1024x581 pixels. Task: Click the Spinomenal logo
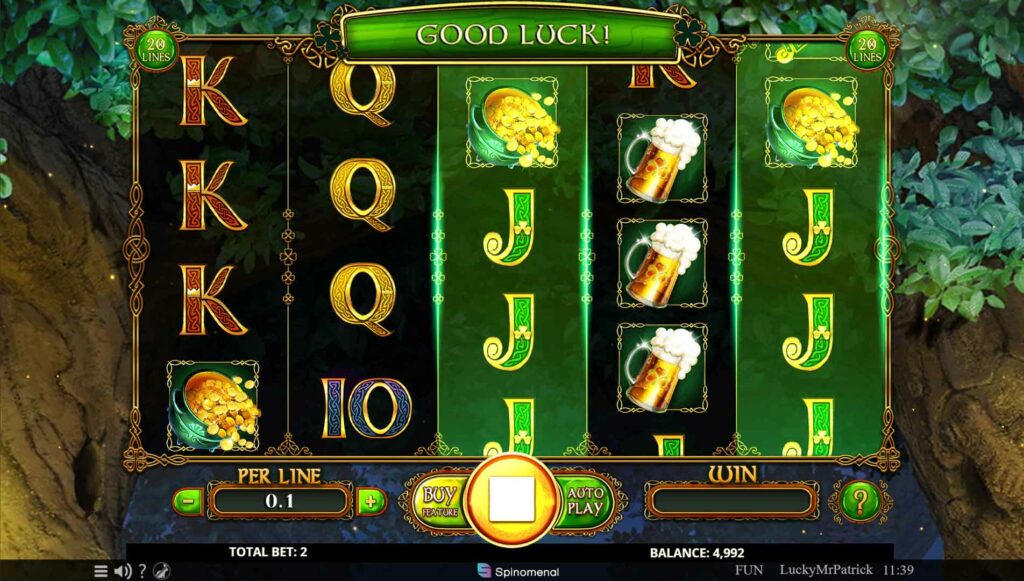pos(518,571)
